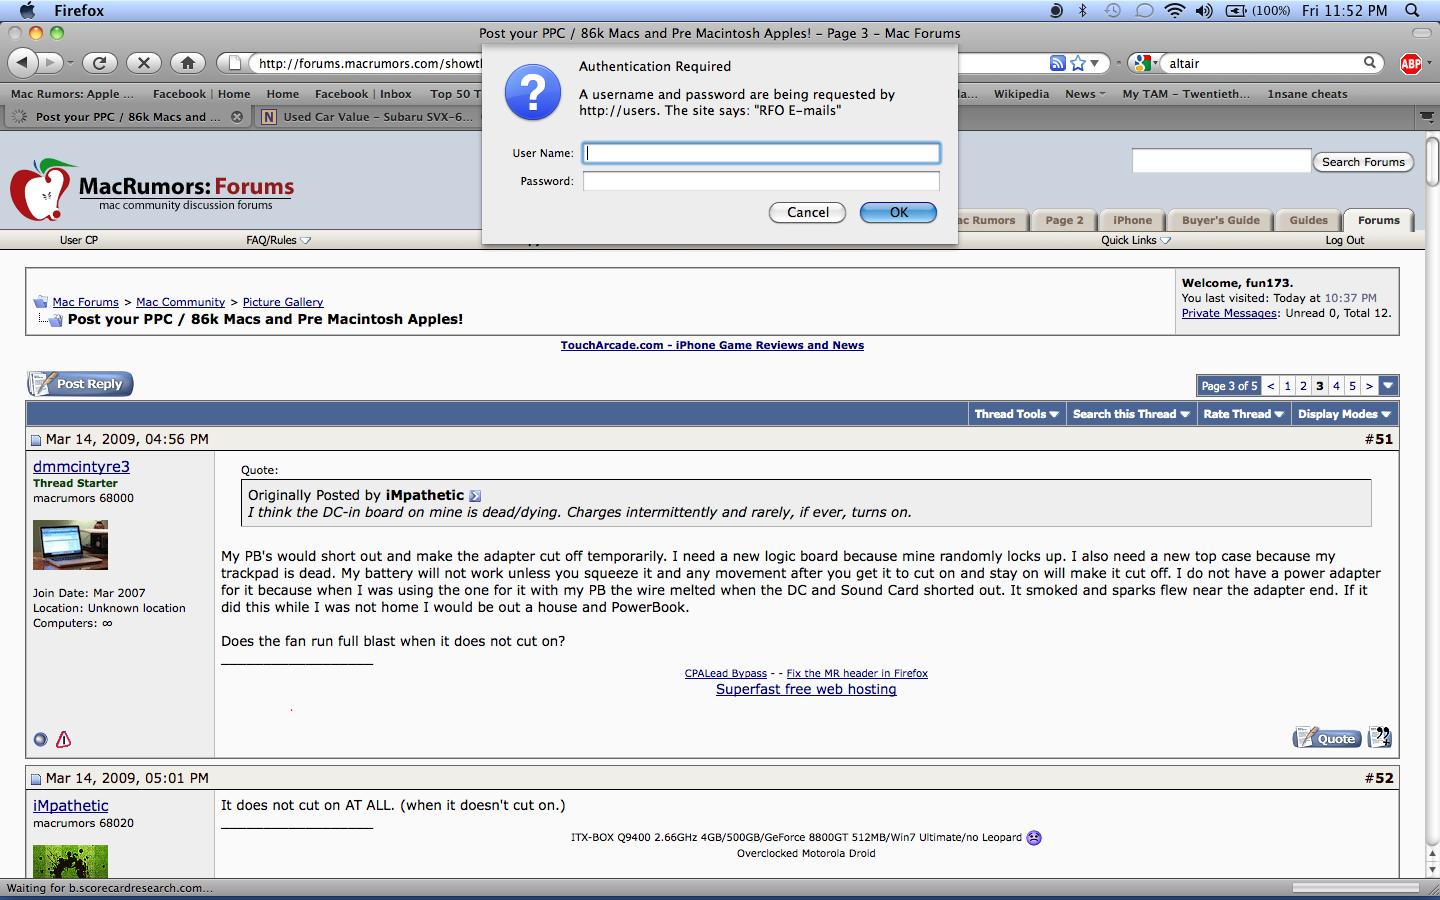1440x900 pixels.
Task: Click dmmcintyre3 online status icon
Action: click(40, 740)
